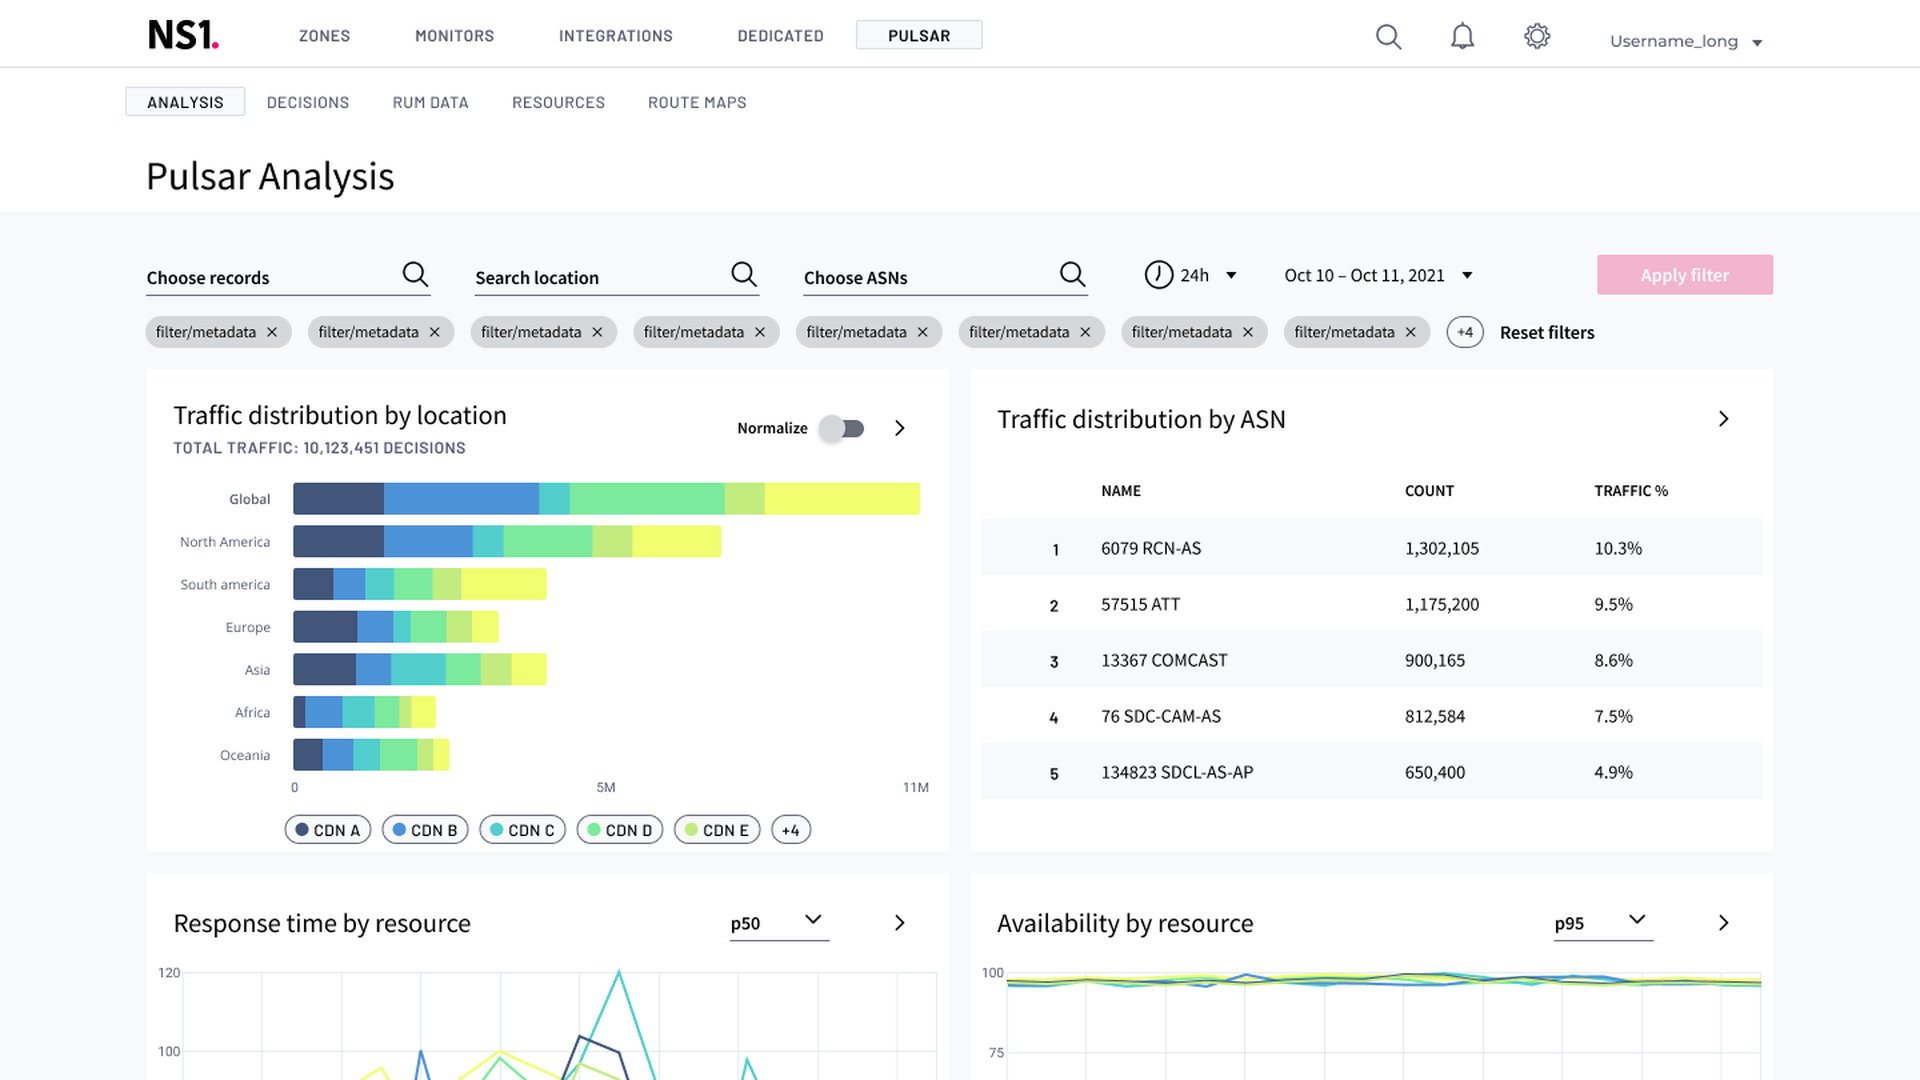Viewport: 1920px width, 1080px height.
Task: Open the settings gear icon
Action: [1537, 37]
